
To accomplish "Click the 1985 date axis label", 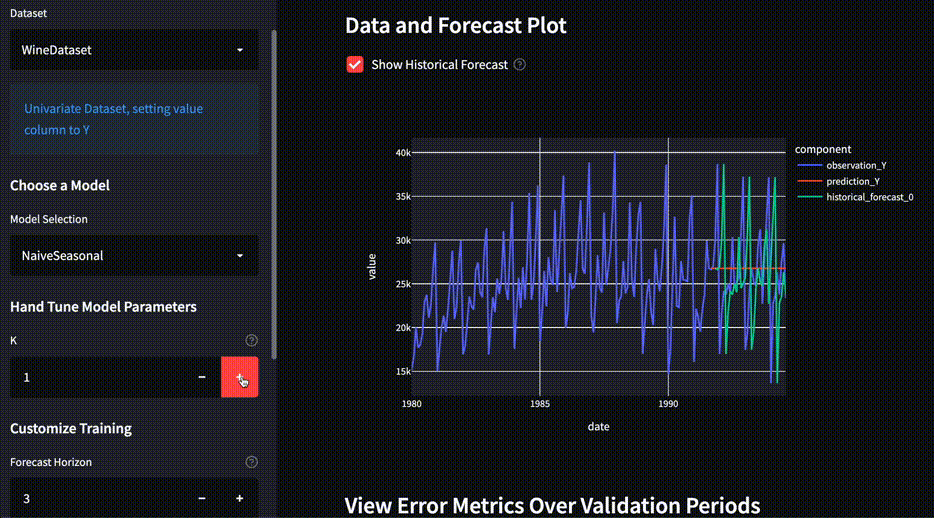I will pyautogui.click(x=539, y=405).
